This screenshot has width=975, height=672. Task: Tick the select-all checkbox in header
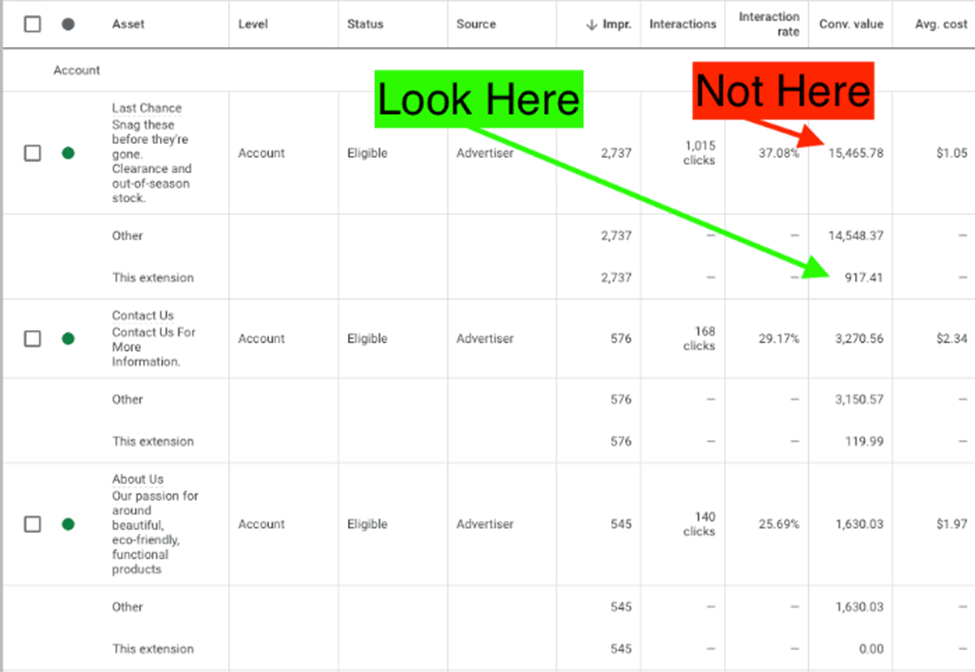tap(33, 24)
